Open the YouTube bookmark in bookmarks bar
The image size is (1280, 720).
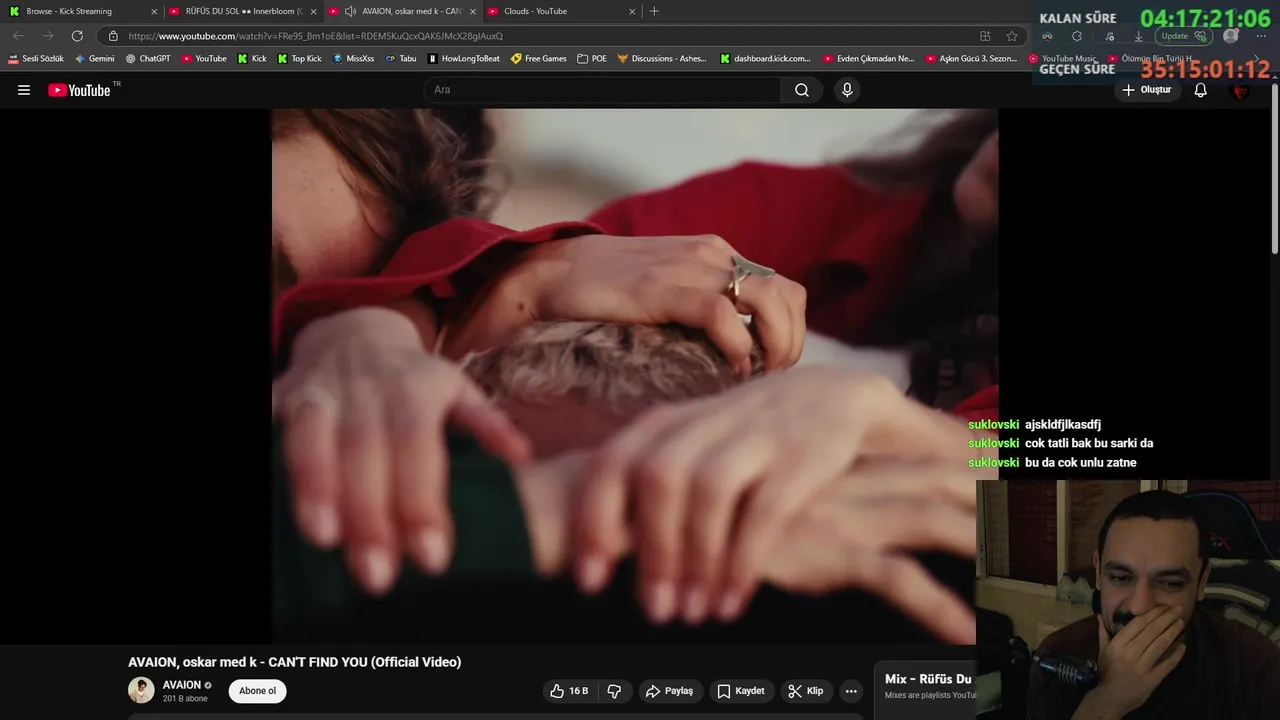coord(204,59)
